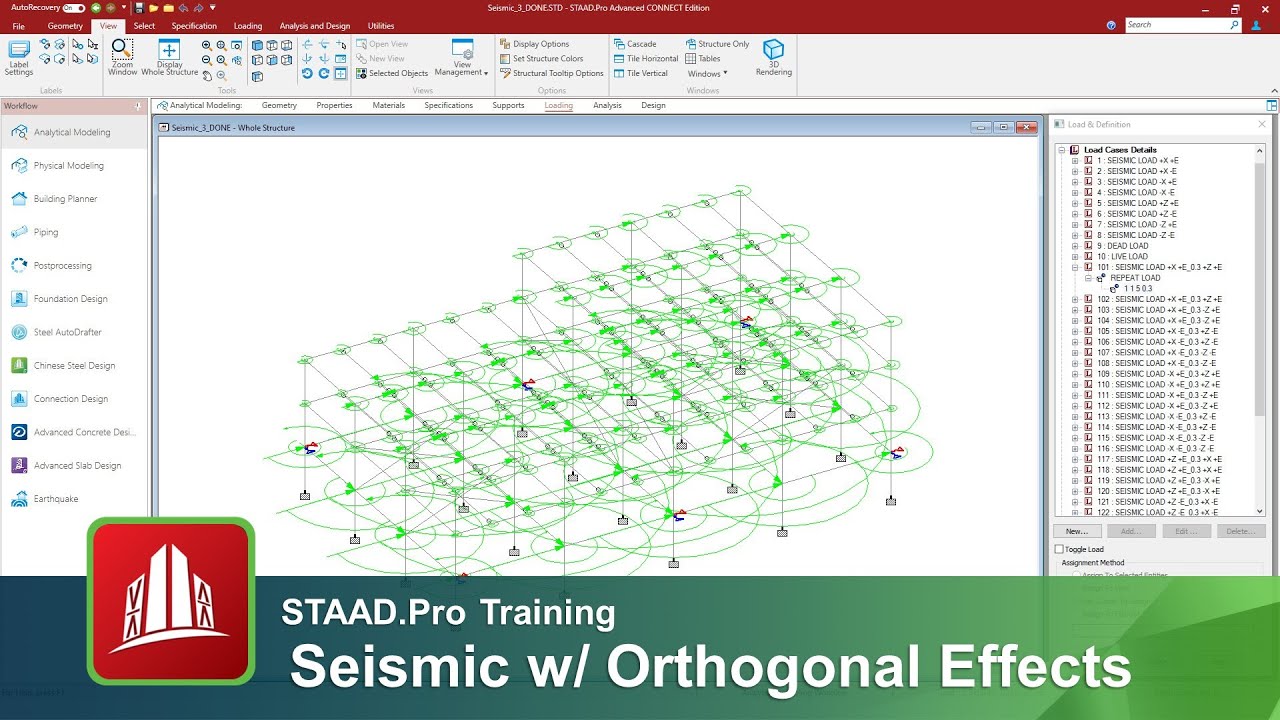The width and height of the screenshot is (1280, 720).
Task: Collapse the REPEAT LOAD node
Action: point(1088,278)
